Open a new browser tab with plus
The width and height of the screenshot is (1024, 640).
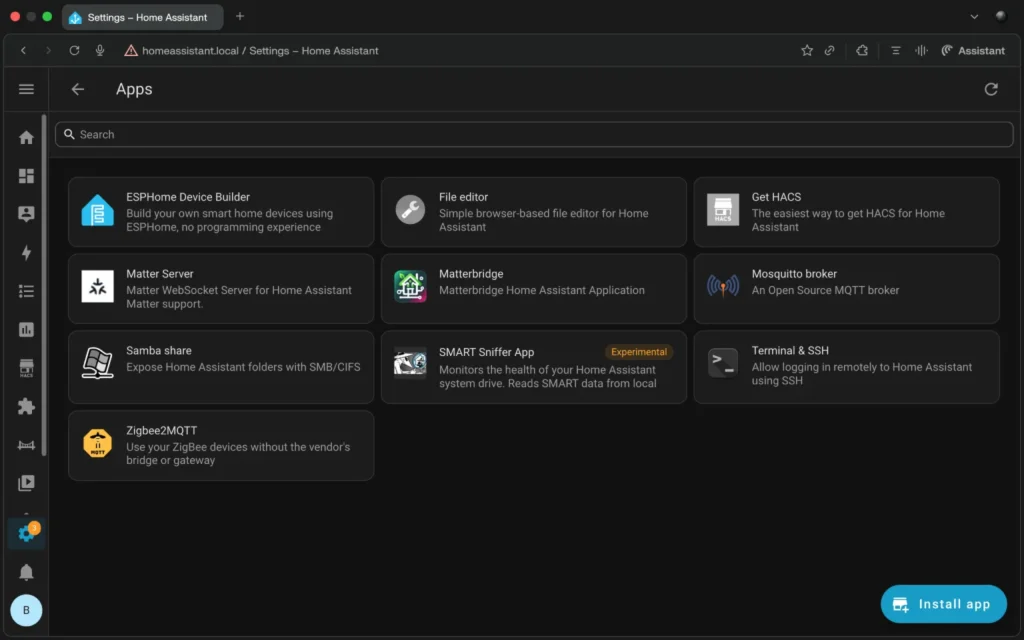coord(240,16)
